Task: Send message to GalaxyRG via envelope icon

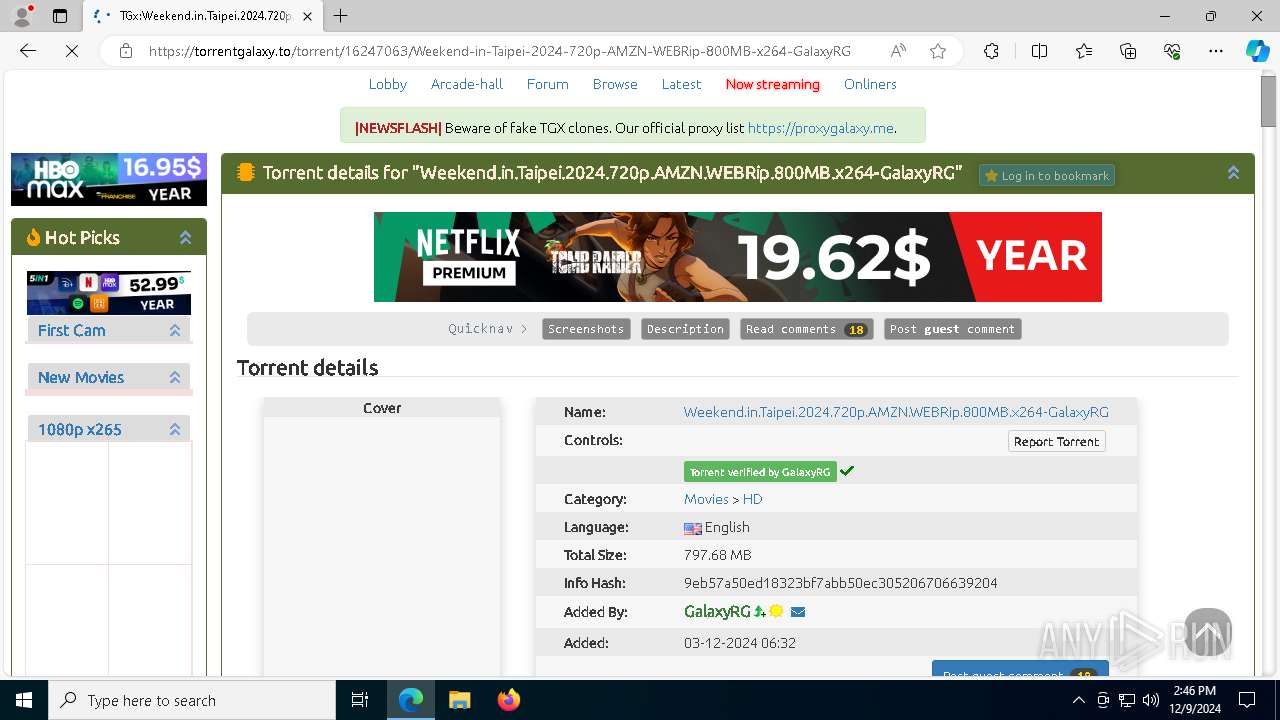Action: 798,612
